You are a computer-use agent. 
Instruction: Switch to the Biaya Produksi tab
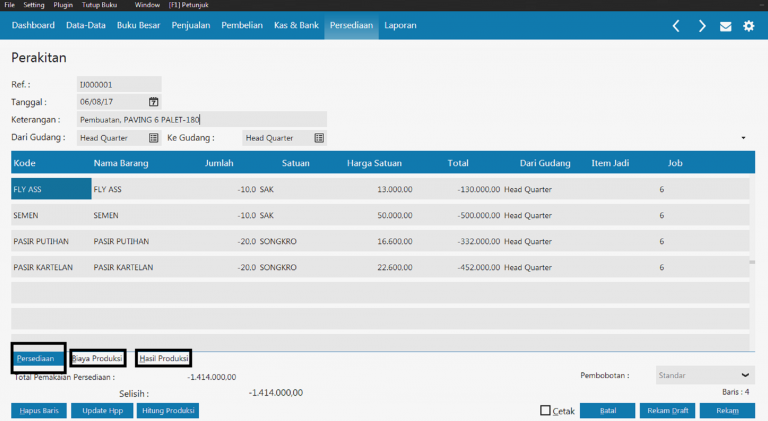[x=97, y=358]
